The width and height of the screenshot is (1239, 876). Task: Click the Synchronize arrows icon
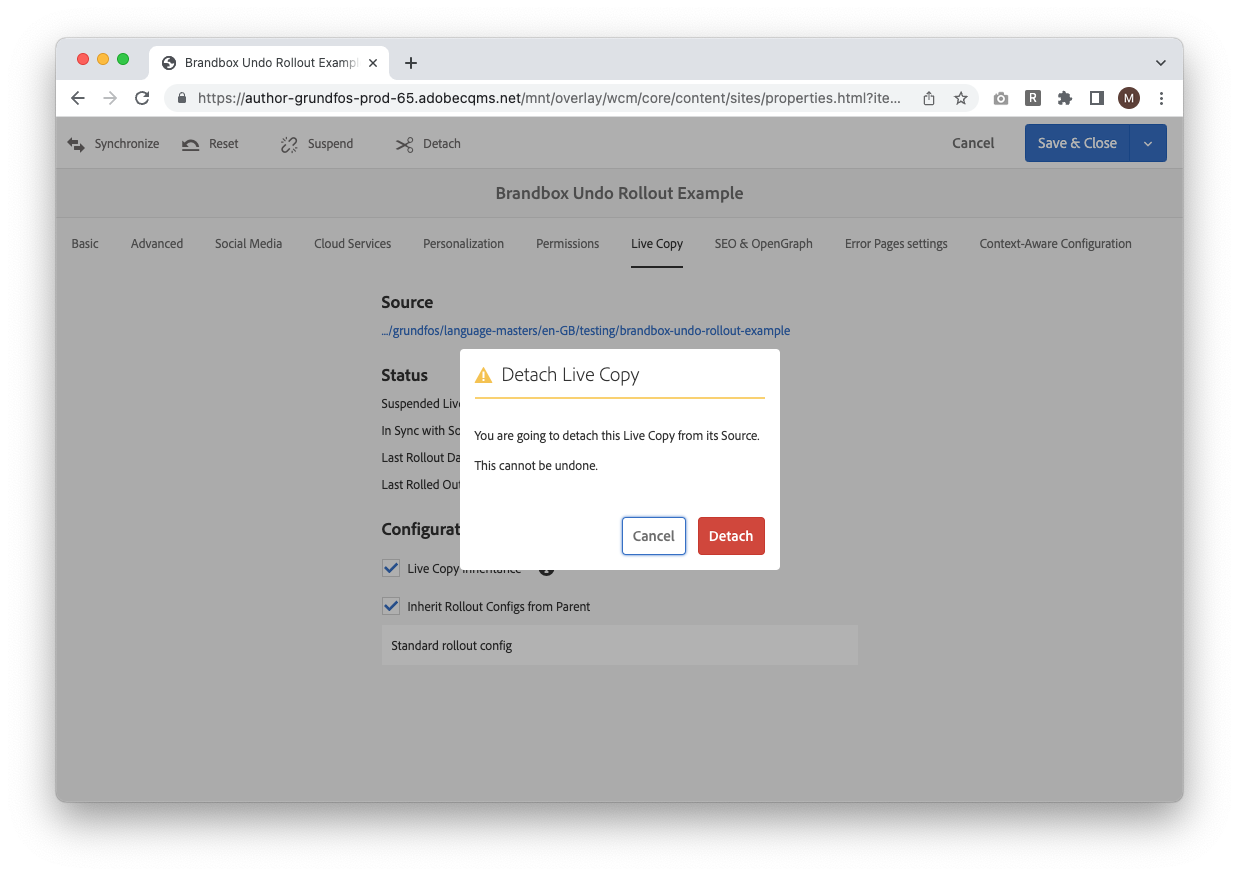[76, 144]
